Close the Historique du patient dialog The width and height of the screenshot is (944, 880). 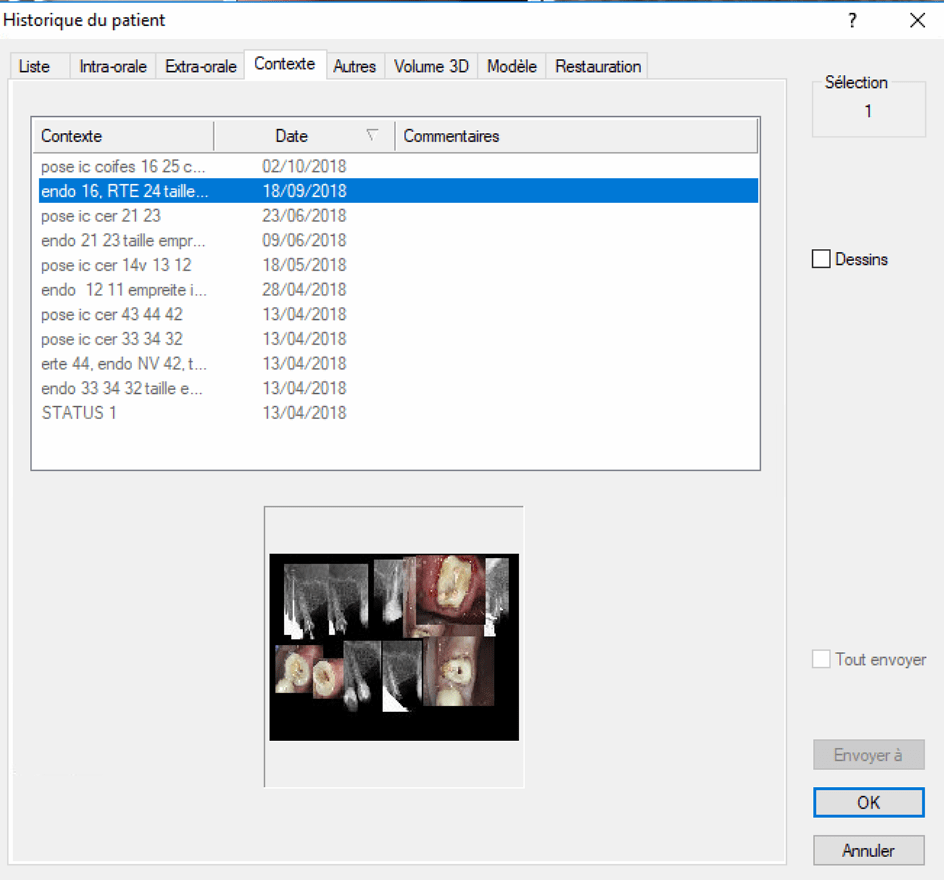(x=917, y=20)
